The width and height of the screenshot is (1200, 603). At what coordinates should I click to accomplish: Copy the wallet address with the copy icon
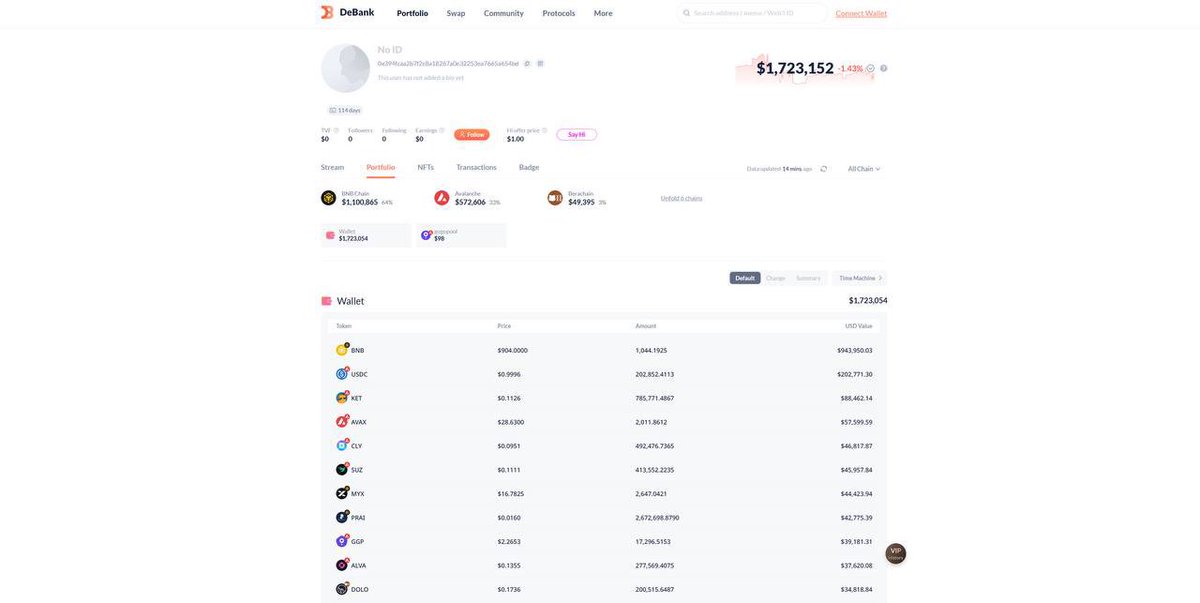tap(527, 63)
